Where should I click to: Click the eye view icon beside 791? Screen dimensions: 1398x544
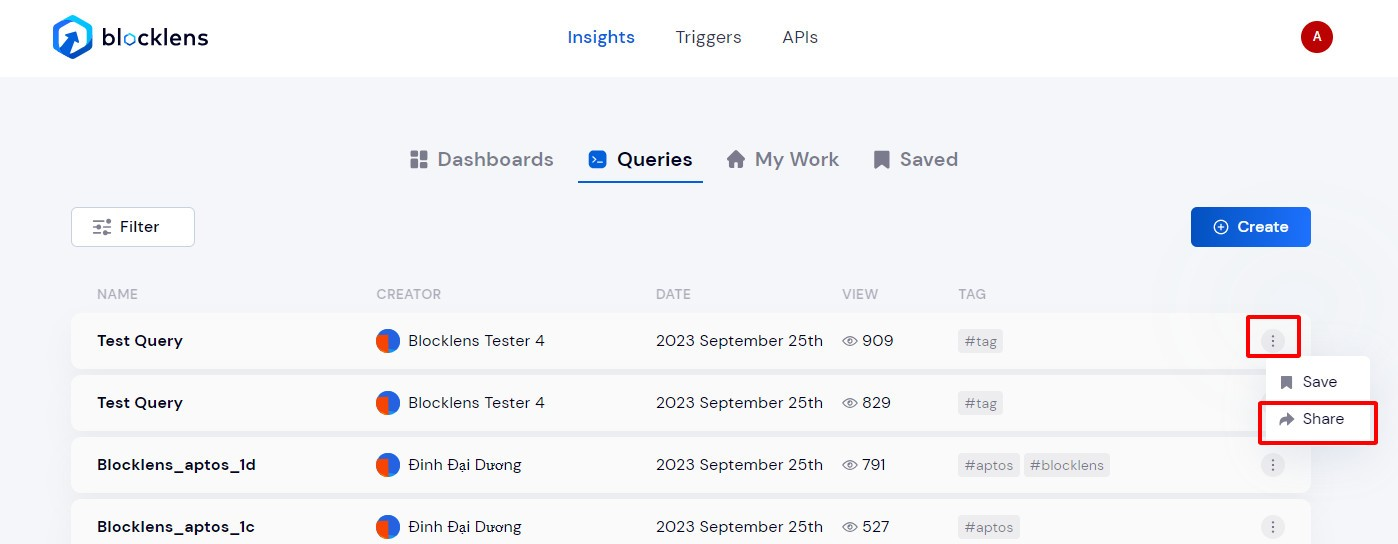click(x=851, y=465)
